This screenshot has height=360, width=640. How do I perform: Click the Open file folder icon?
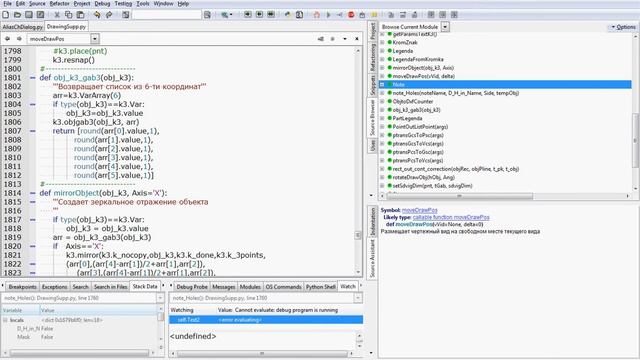point(17,15)
